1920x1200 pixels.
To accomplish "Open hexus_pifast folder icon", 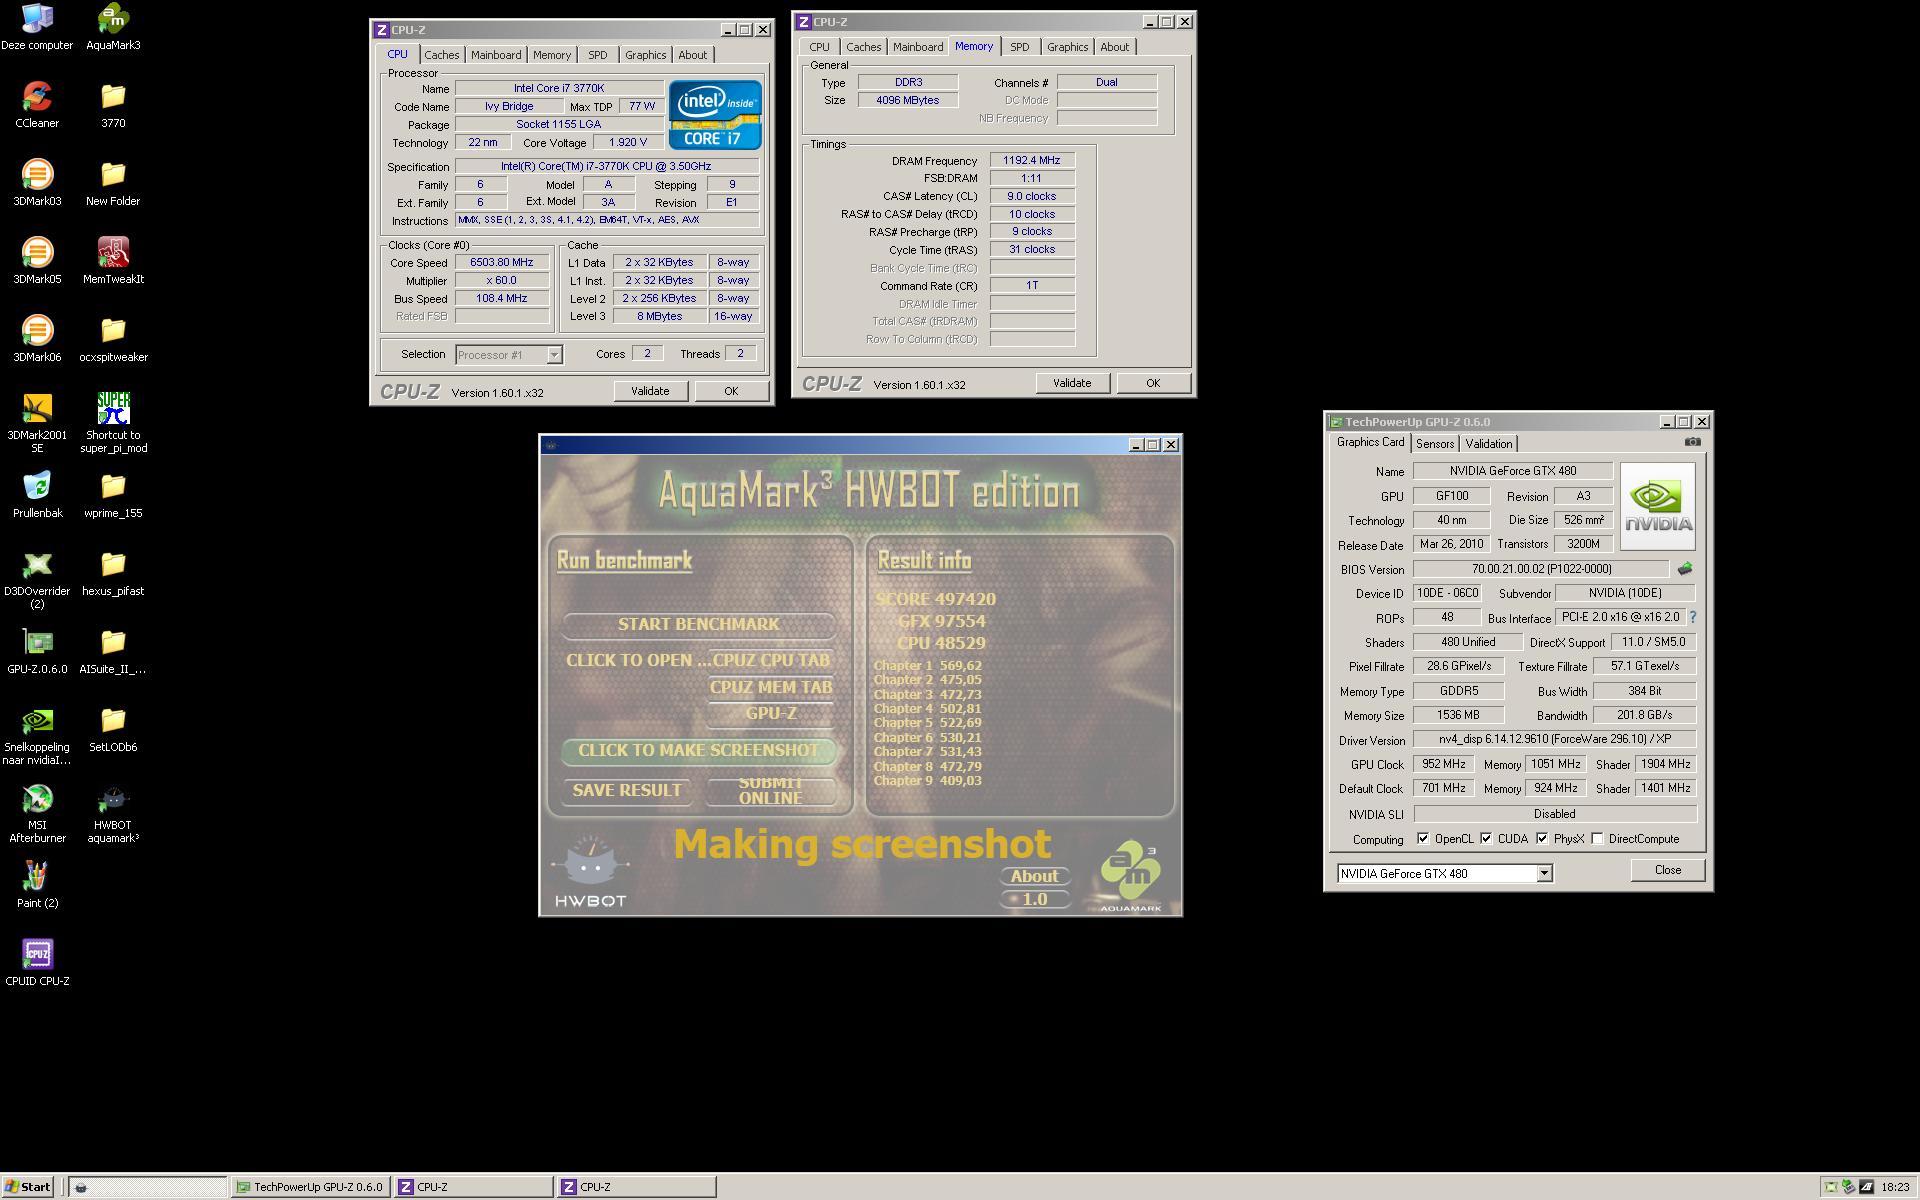I will pos(113,572).
